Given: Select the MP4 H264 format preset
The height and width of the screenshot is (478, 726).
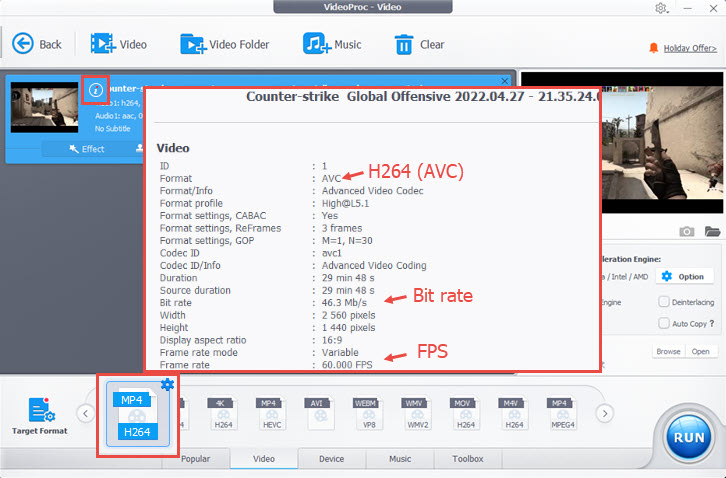Looking at the screenshot, I should coord(137,414).
